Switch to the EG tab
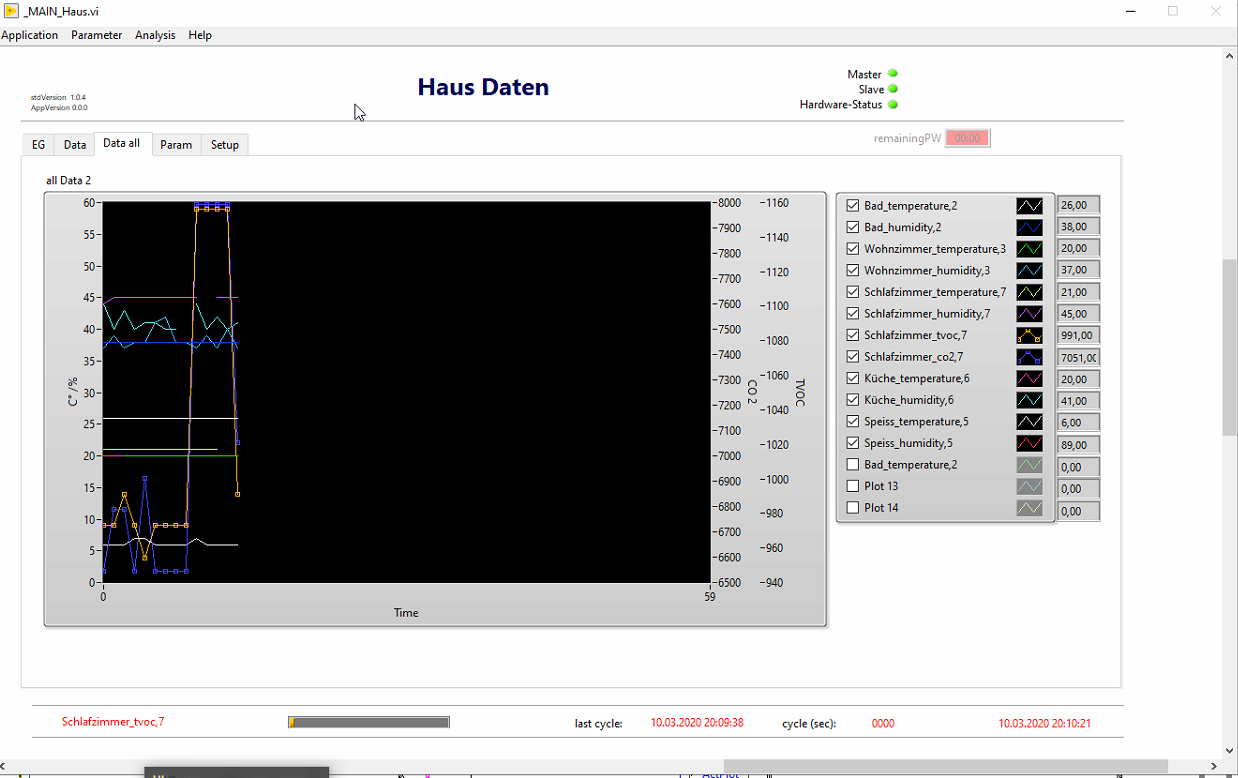Viewport: 1238px width, 778px height. (x=38, y=145)
